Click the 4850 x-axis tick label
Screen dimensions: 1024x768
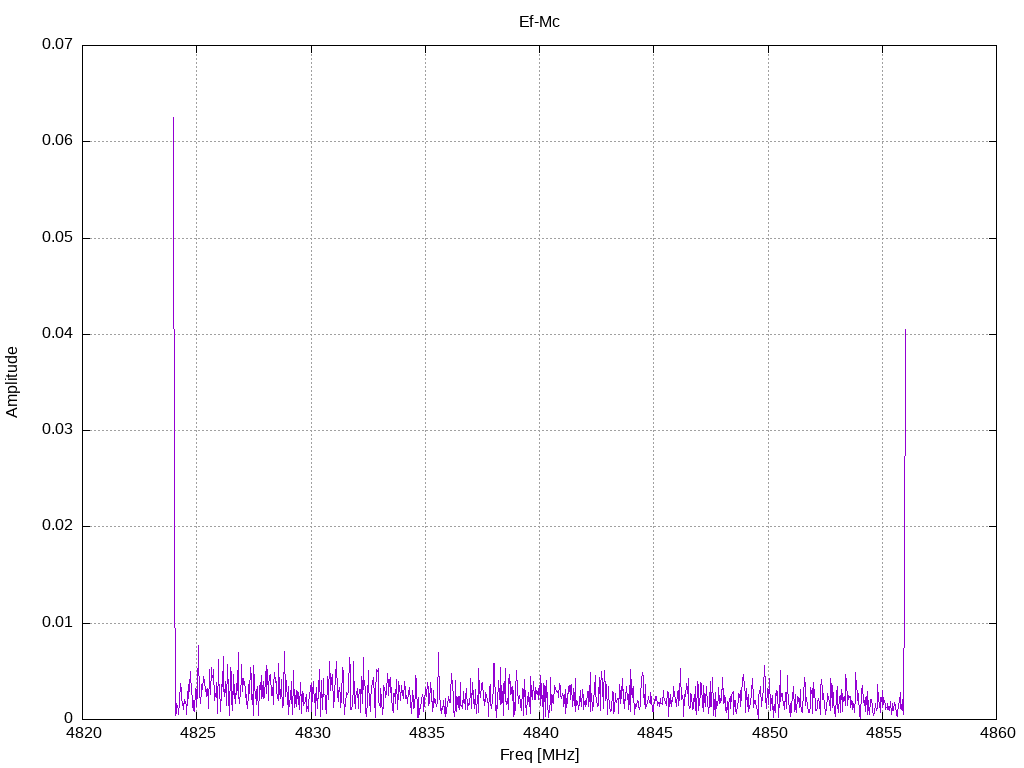pos(768,735)
